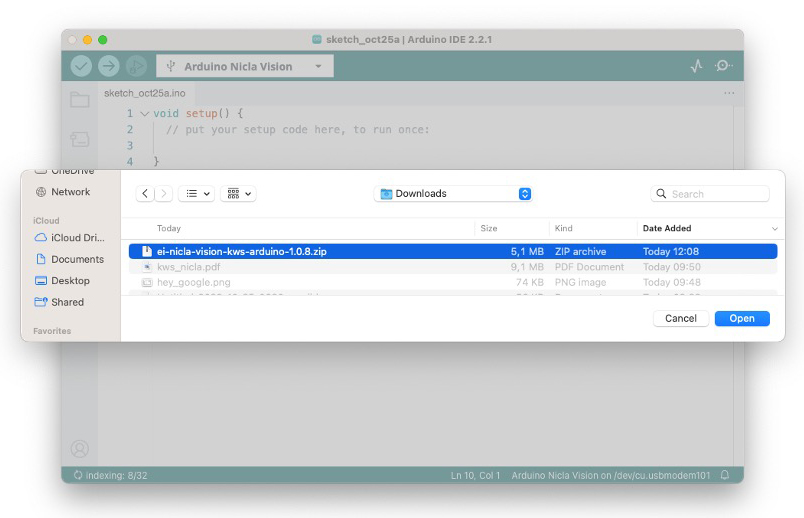The image size is (804, 518).
Task: Collapse the setup function fold arrow
Action: (x=145, y=114)
